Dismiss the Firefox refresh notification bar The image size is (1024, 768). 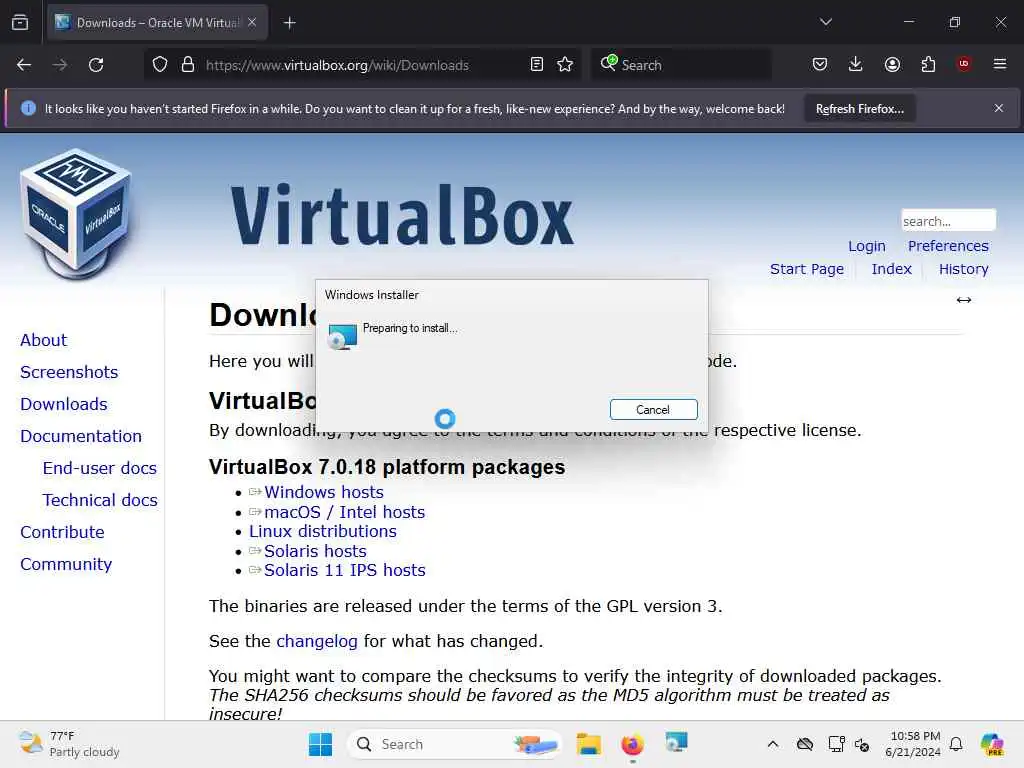pos(999,108)
